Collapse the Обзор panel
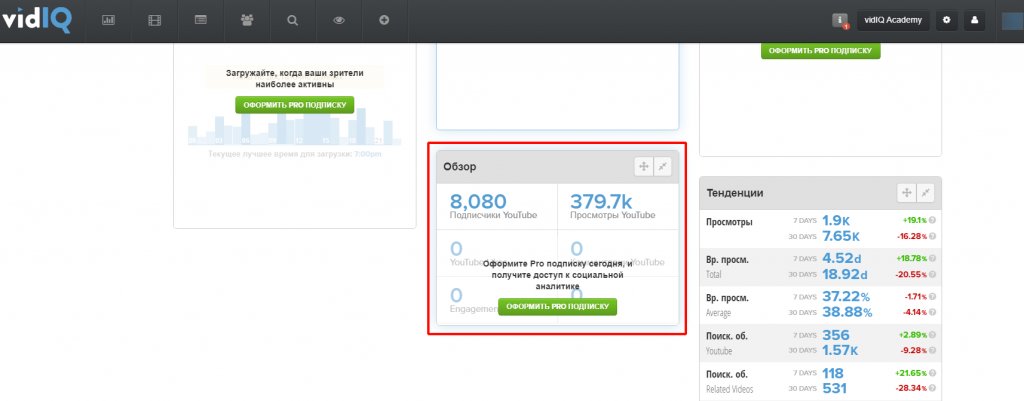1024x401 pixels. [662, 167]
